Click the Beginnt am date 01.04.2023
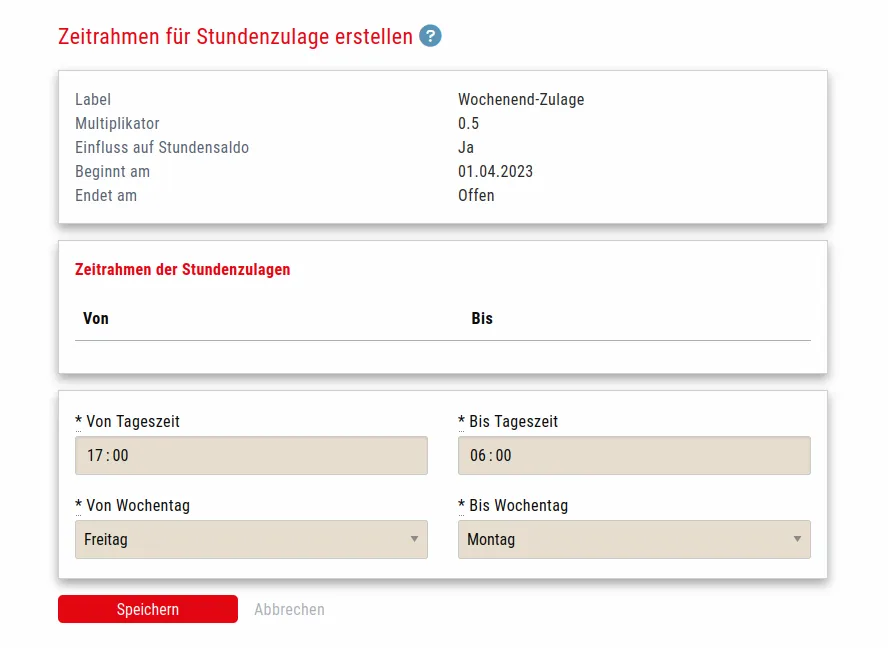888x648 pixels. tap(495, 171)
